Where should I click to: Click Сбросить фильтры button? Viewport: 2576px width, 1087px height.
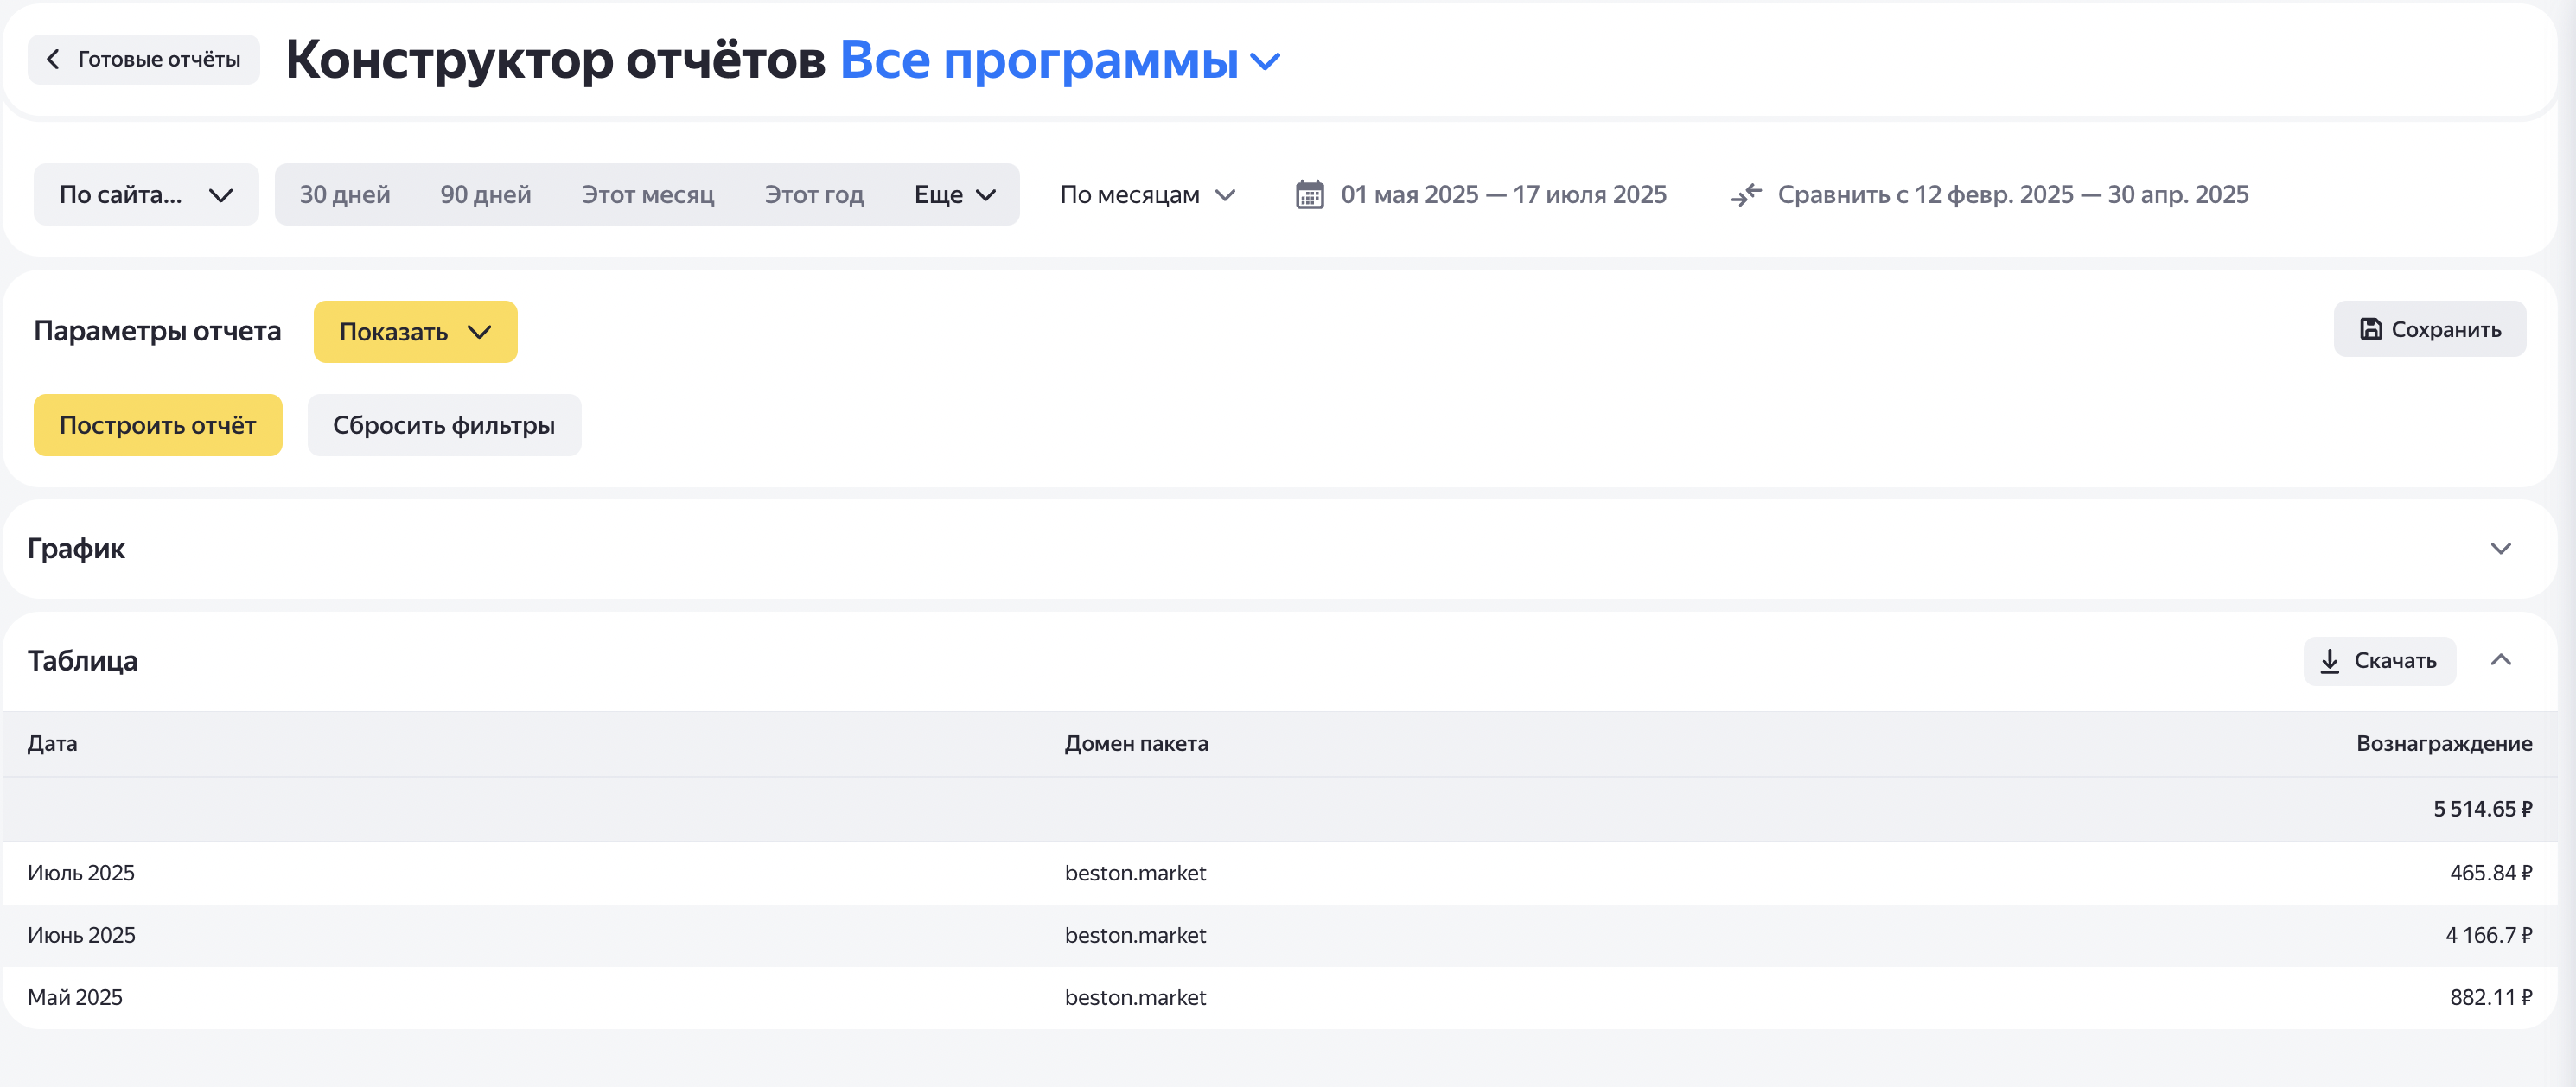[x=444, y=425]
